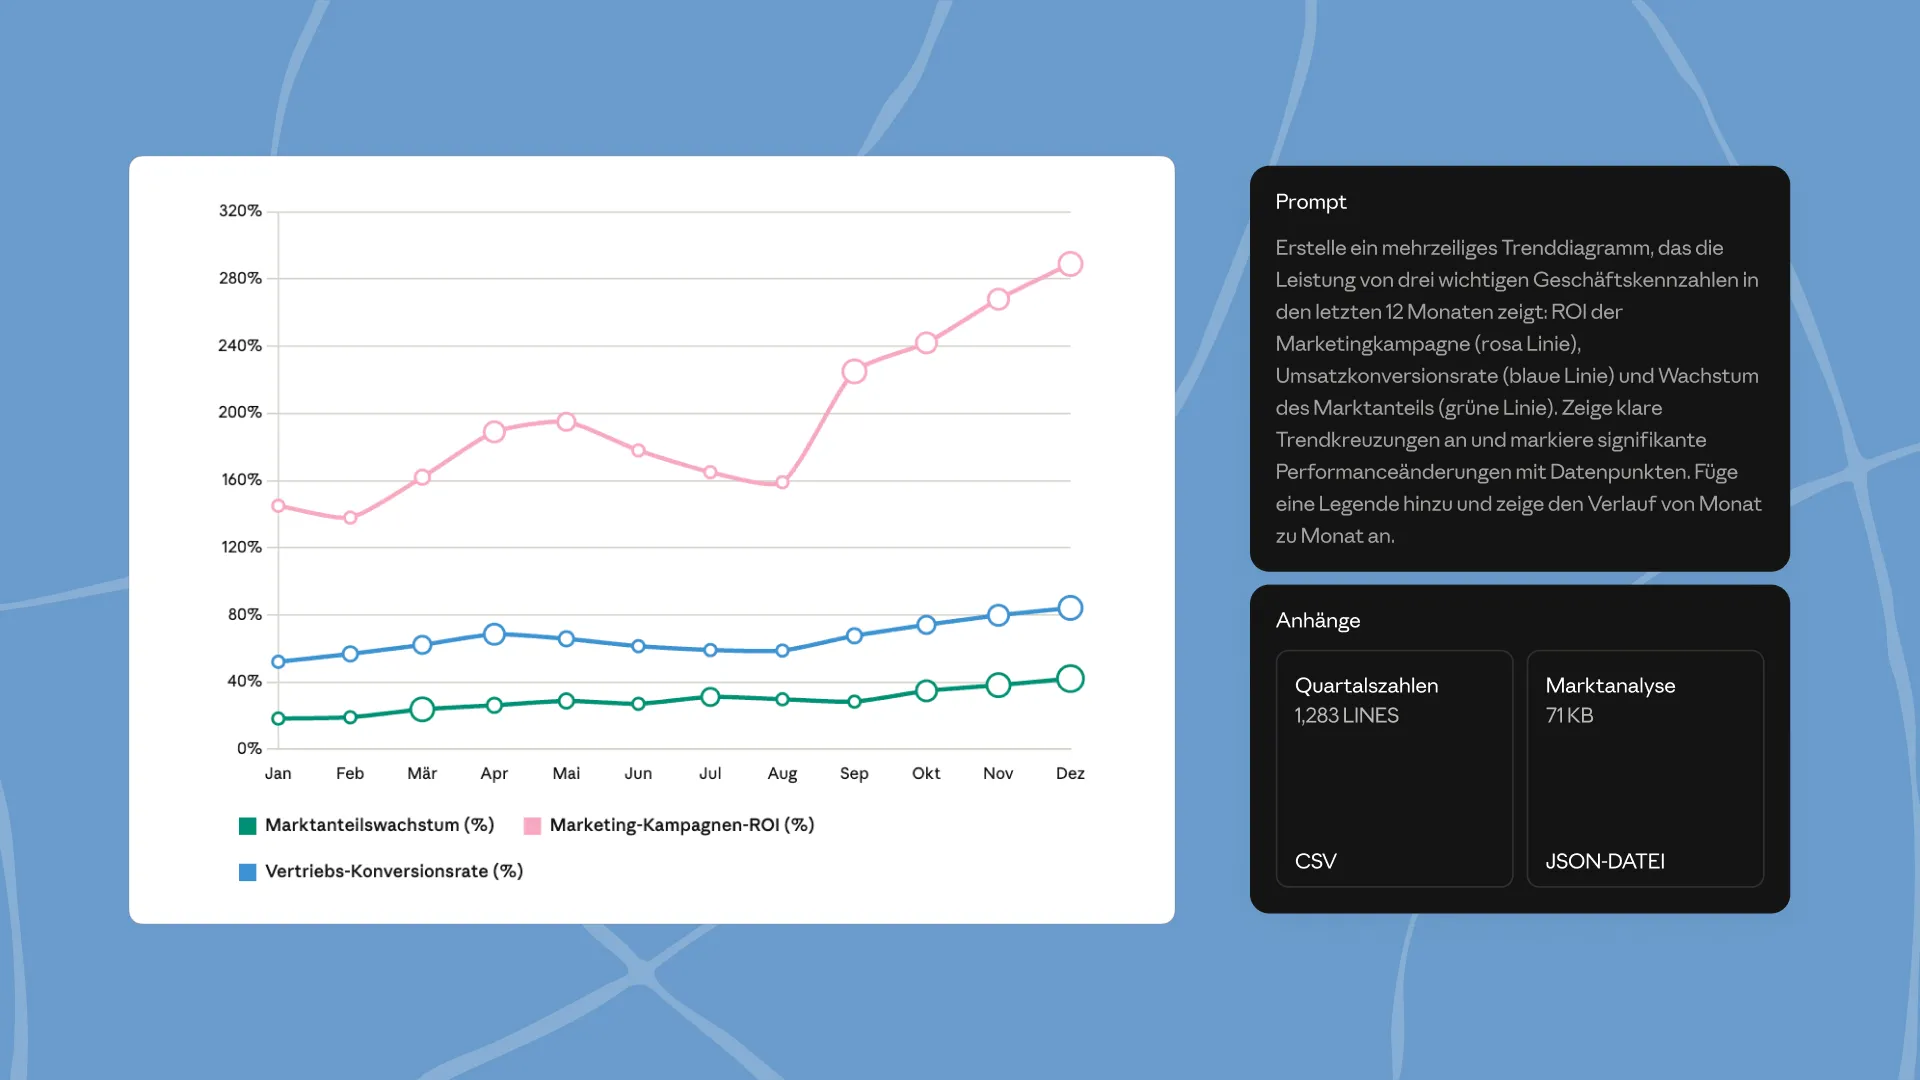Screen dimensions: 1920x1080
Task: Select the blue conversion point at Dez
Action: 1070,608
